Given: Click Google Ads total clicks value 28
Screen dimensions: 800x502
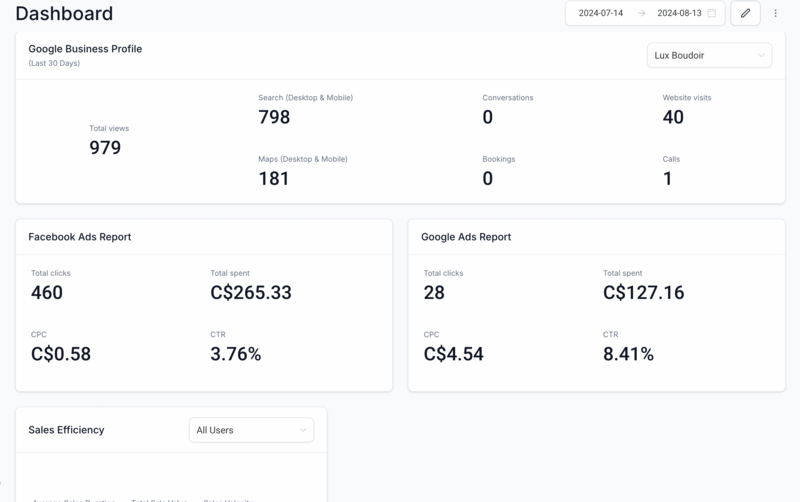Looking at the screenshot, I should click(434, 292).
